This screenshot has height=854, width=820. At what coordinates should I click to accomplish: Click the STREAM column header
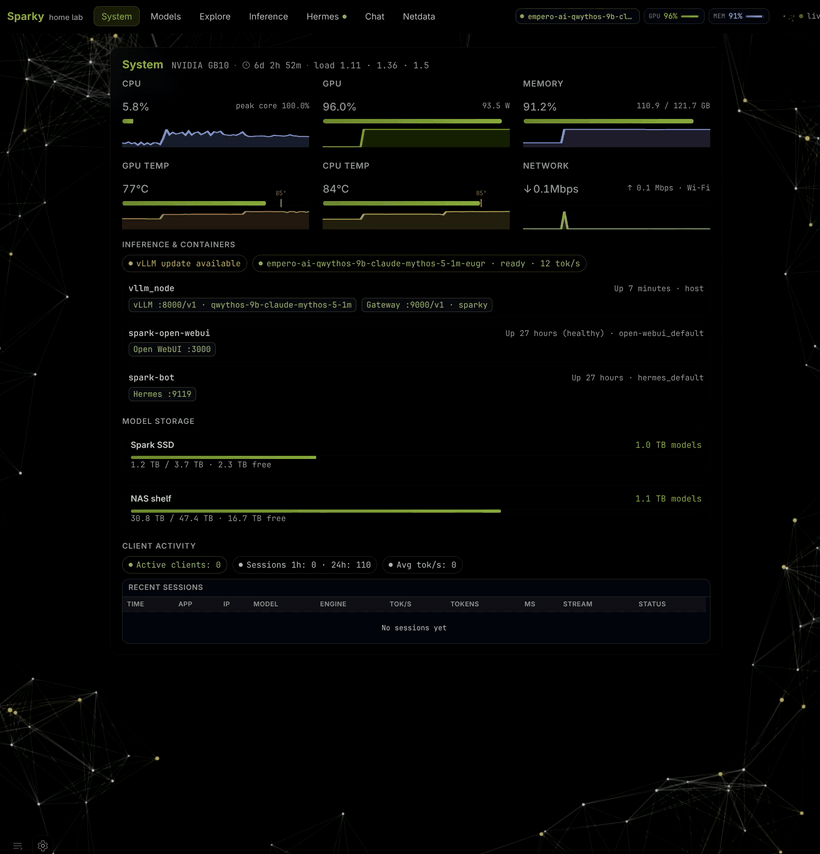click(x=578, y=604)
